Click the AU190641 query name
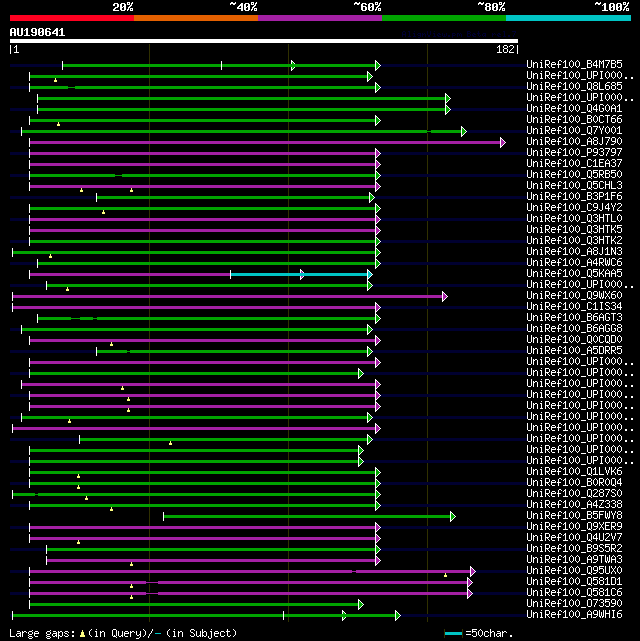 click(x=37, y=32)
